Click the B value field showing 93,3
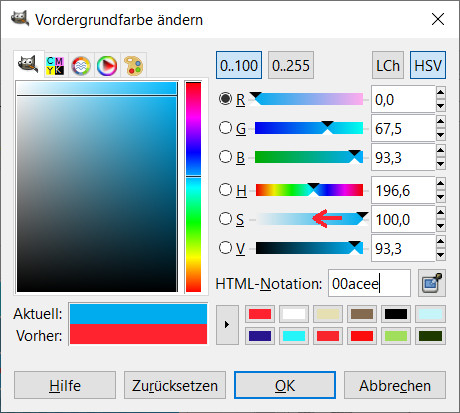The width and height of the screenshot is (460, 413). click(x=403, y=157)
